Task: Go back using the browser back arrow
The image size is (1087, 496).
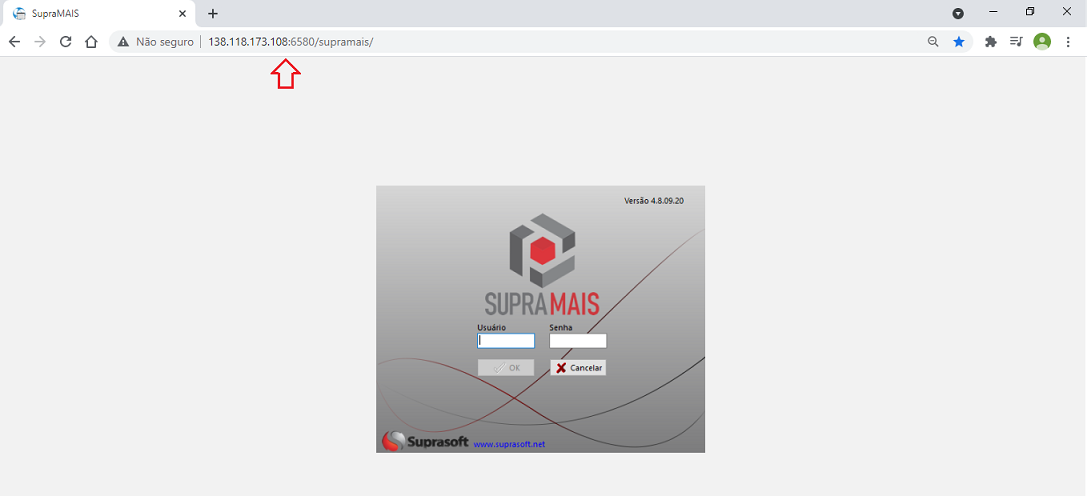Action: pyautogui.click(x=15, y=42)
